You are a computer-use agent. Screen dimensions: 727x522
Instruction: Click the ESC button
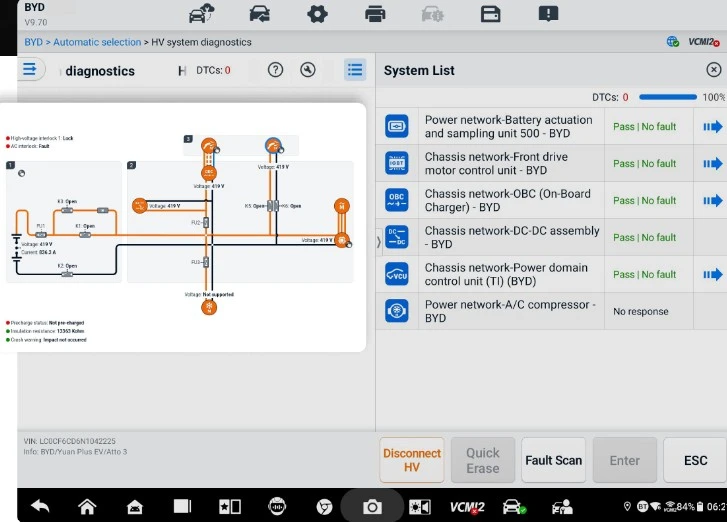click(695, 460)
